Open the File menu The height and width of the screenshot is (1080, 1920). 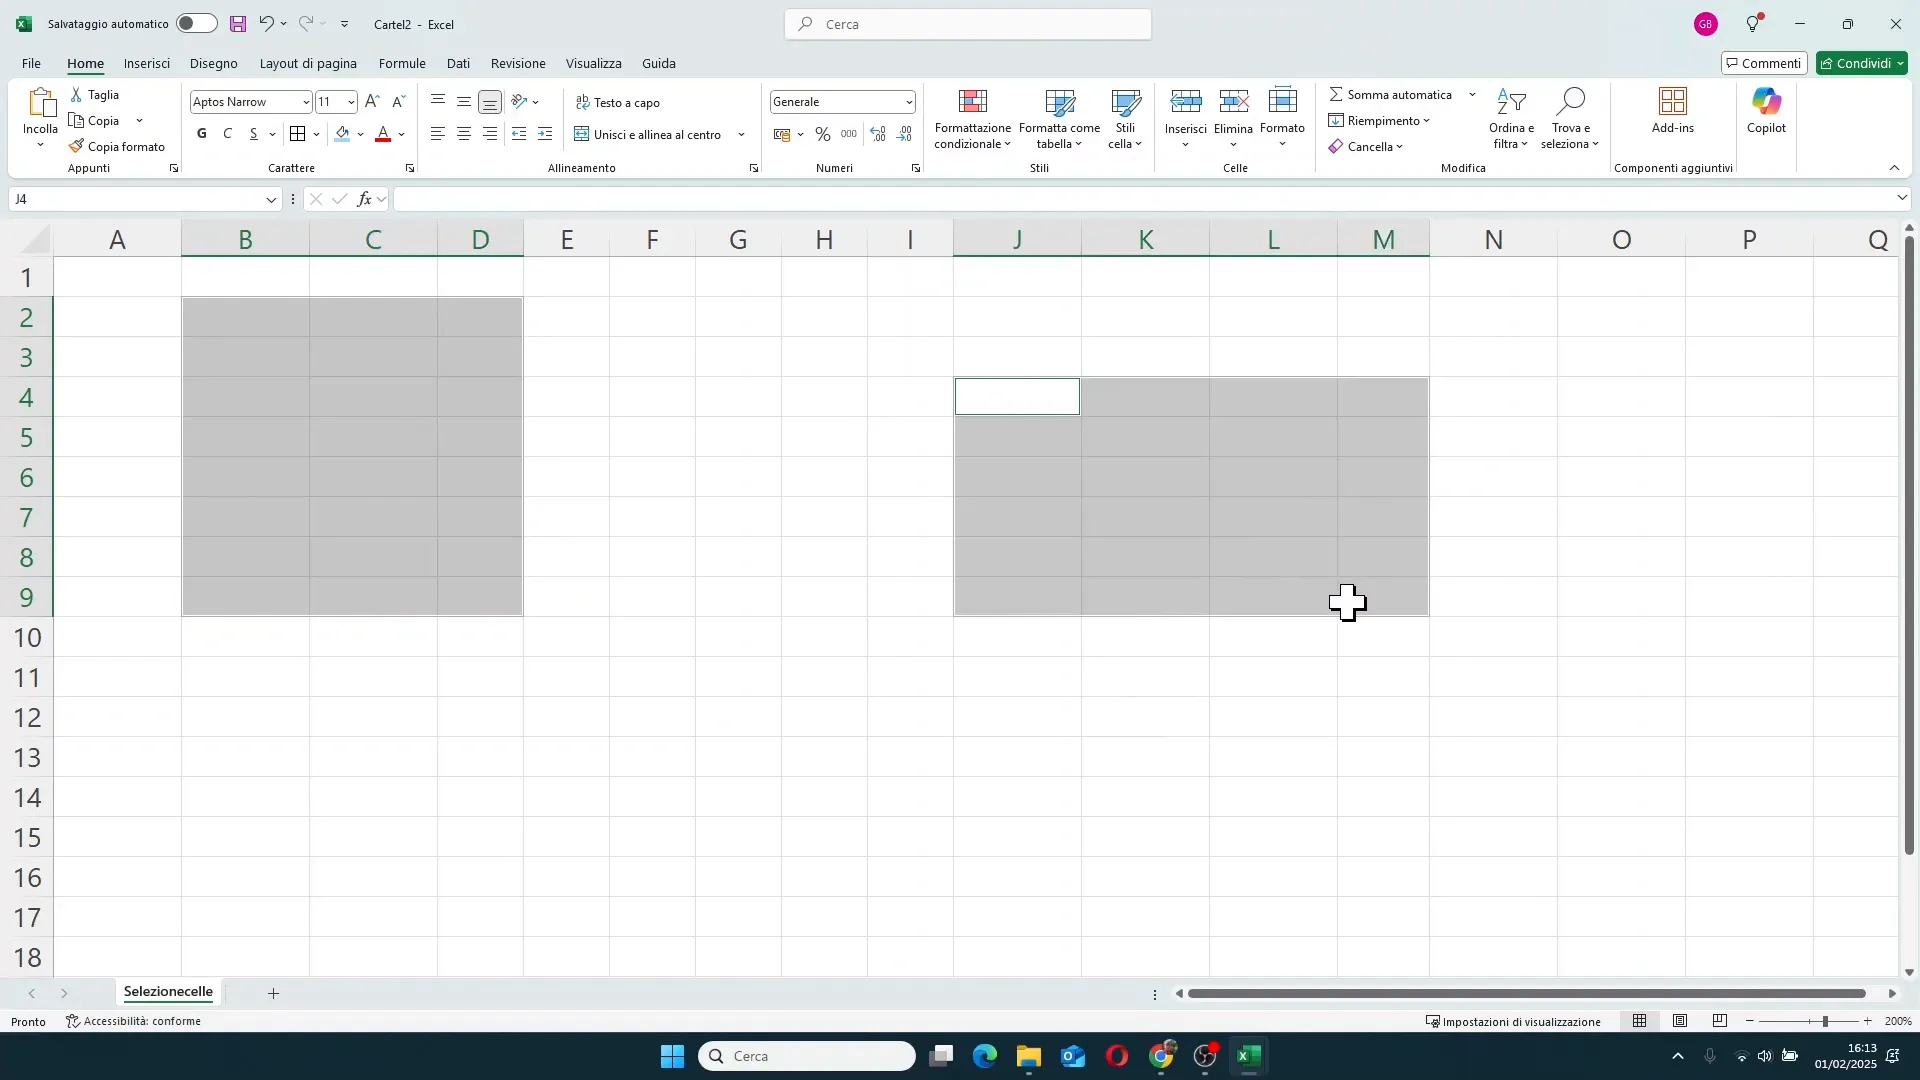[x=31, y=63]
